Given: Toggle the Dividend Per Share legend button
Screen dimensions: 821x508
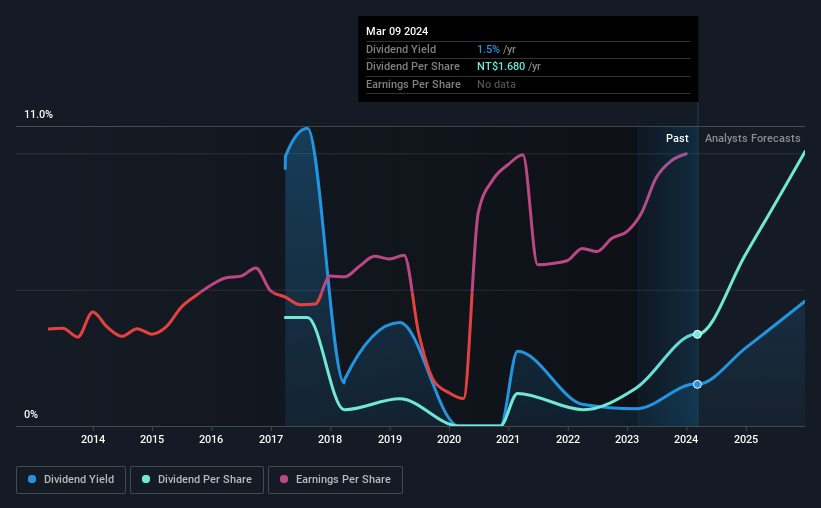Looking at the screenshot, I should [x=197, y=480].
